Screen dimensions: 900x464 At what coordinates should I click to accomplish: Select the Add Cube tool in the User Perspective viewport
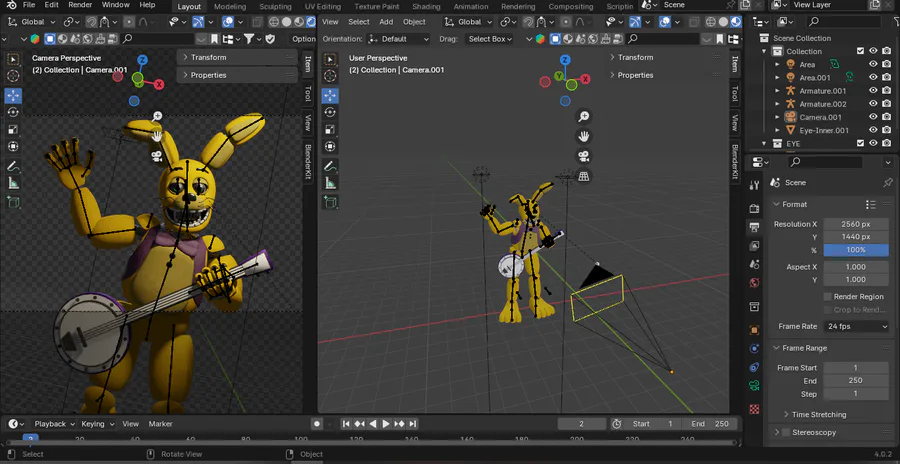coord(330,202)
